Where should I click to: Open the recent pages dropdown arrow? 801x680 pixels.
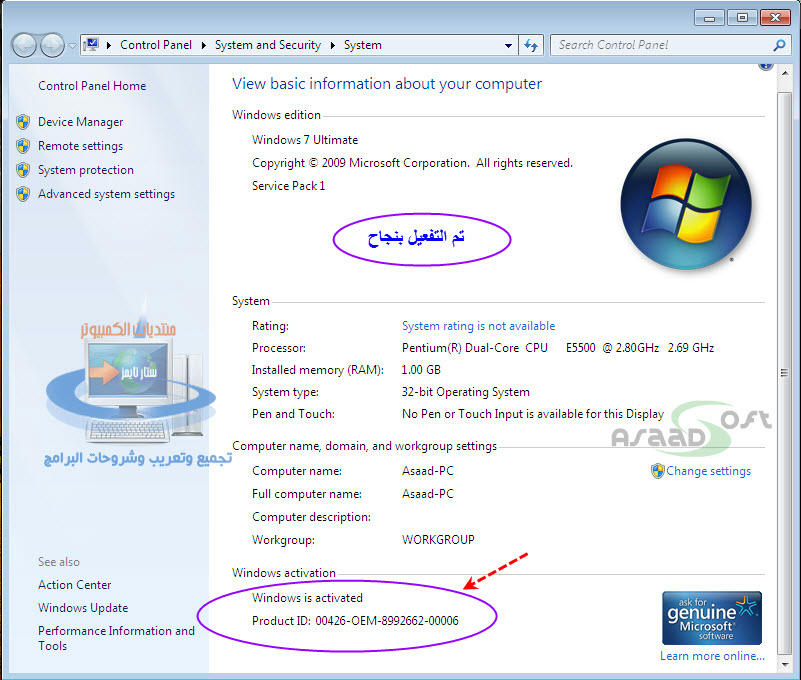coord(72,46)
